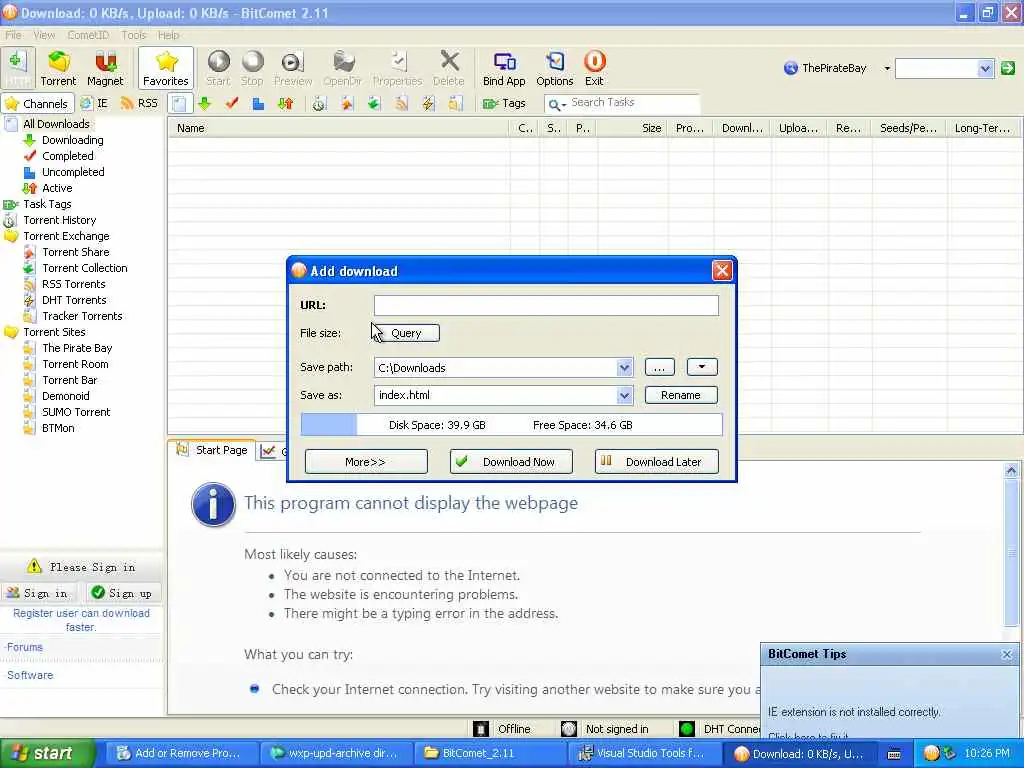
Task: Open the CometID menu
Action: pyautogui.click(x=88, y=35)
